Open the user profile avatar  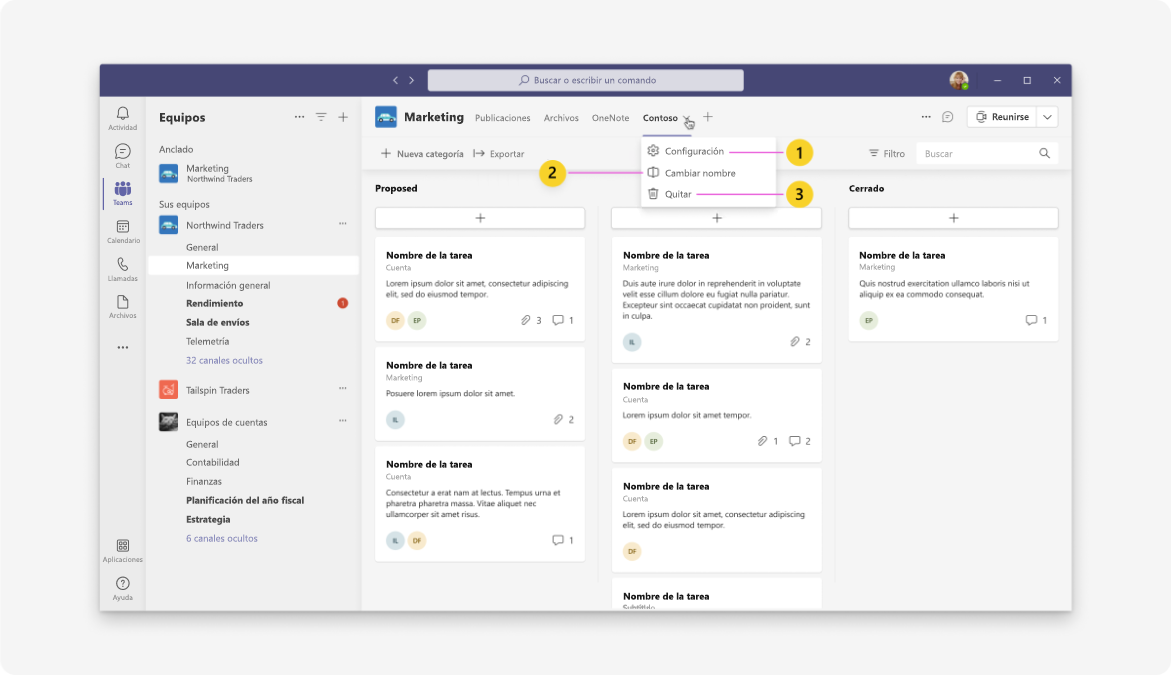959,80
